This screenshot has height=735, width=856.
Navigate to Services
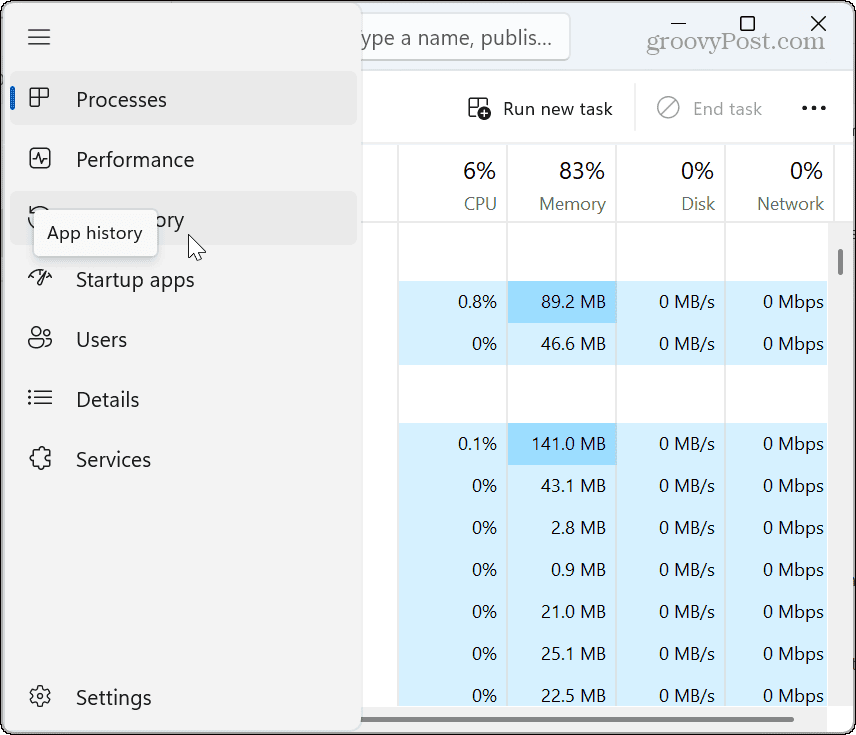(183, 459)
